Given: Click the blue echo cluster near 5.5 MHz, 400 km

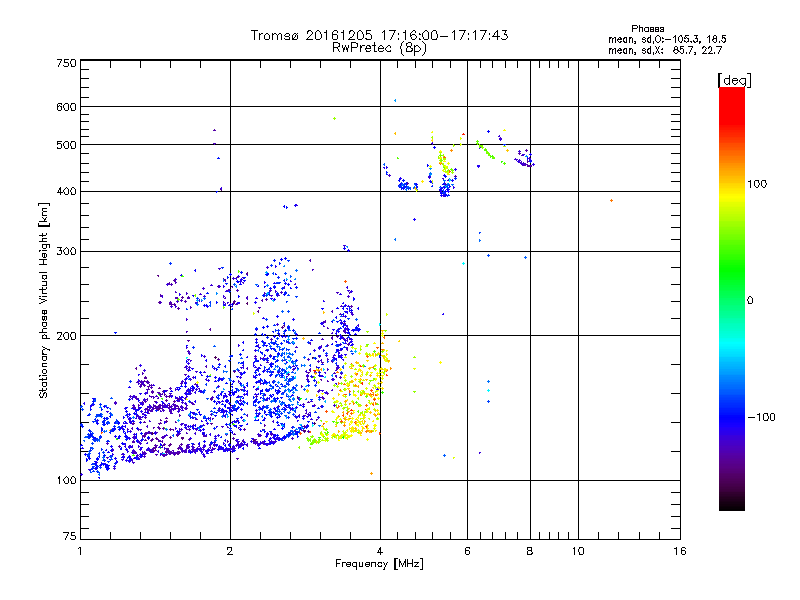Looking at the screenshot, I should coord(446,189).
